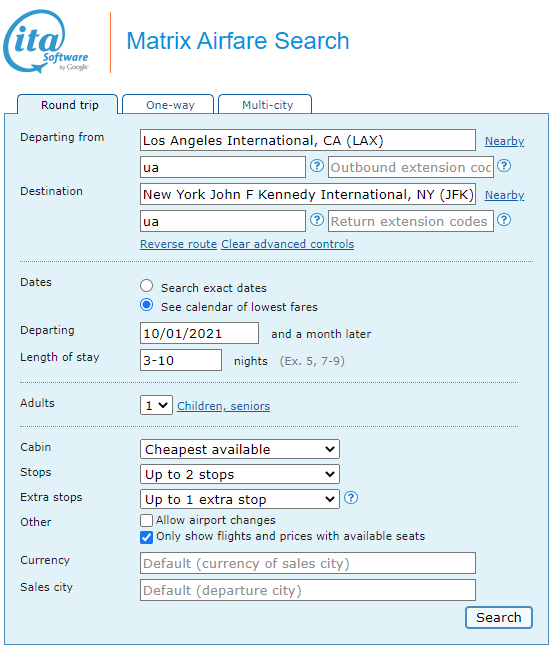Select See calendar of lowest fares
Viewport: 559px width, 656px height.
pos(146,305)
